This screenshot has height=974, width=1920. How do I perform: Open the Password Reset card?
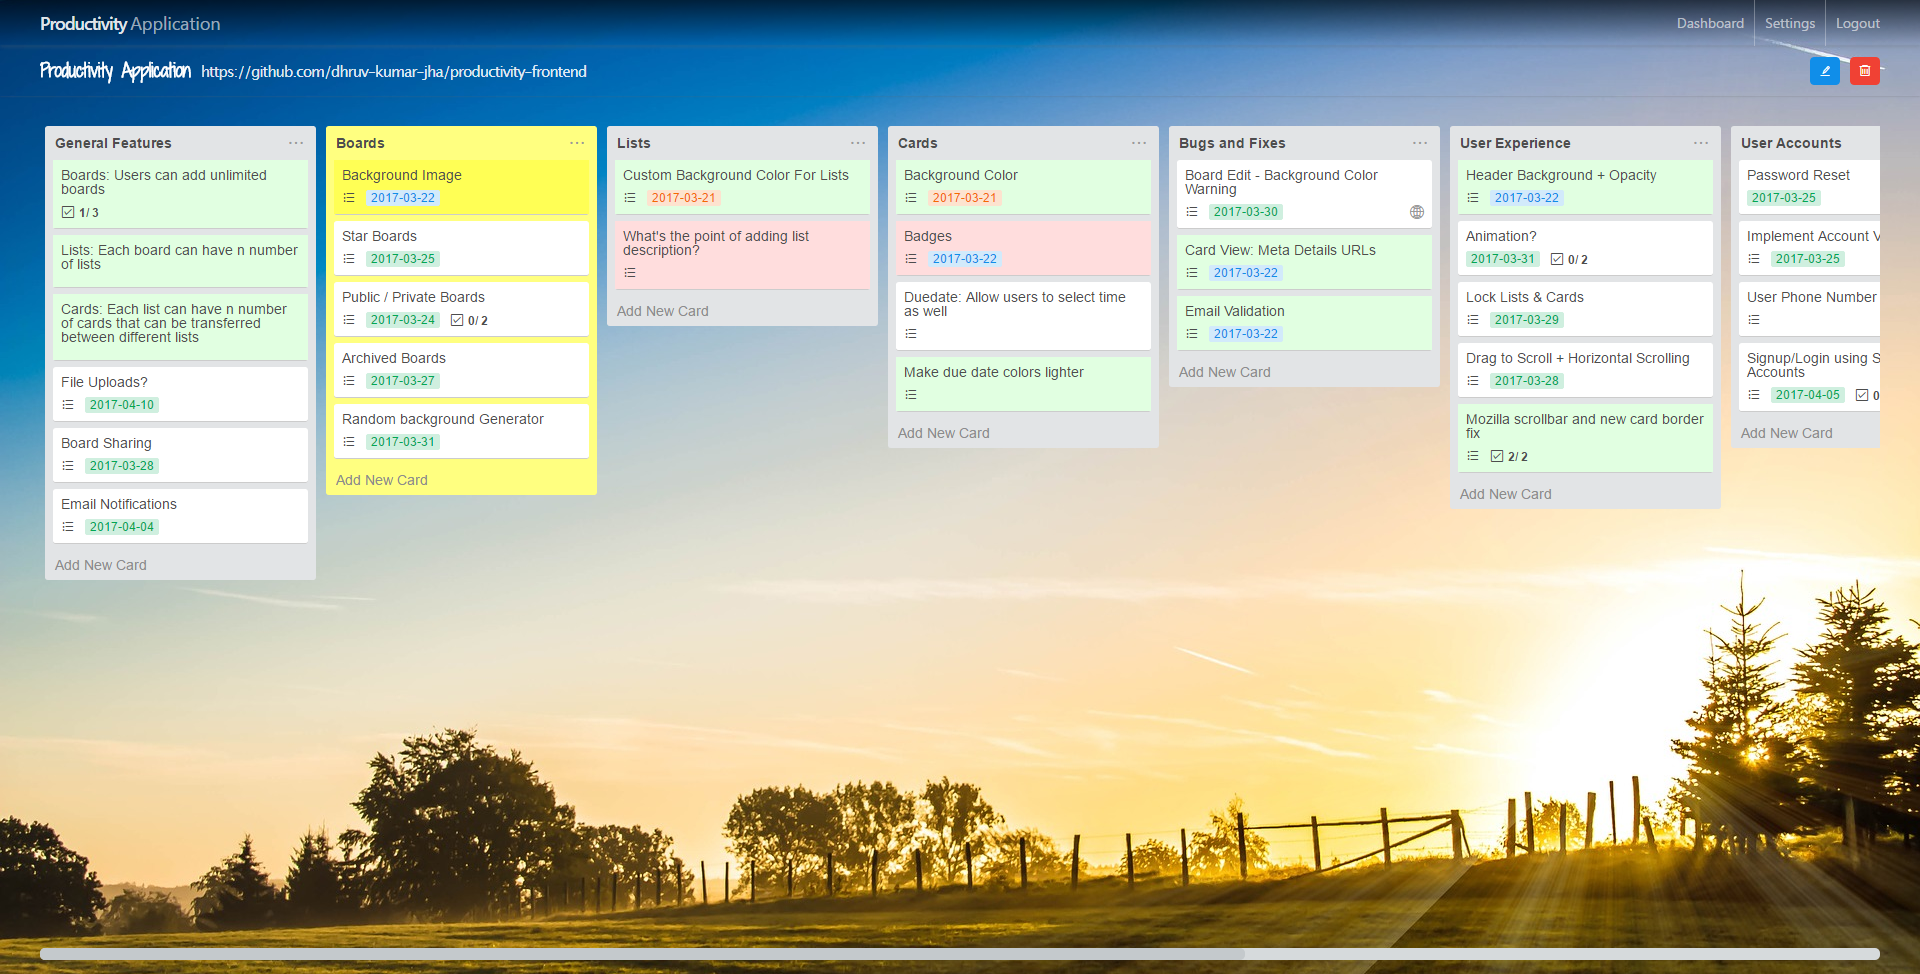point(1810,186)
